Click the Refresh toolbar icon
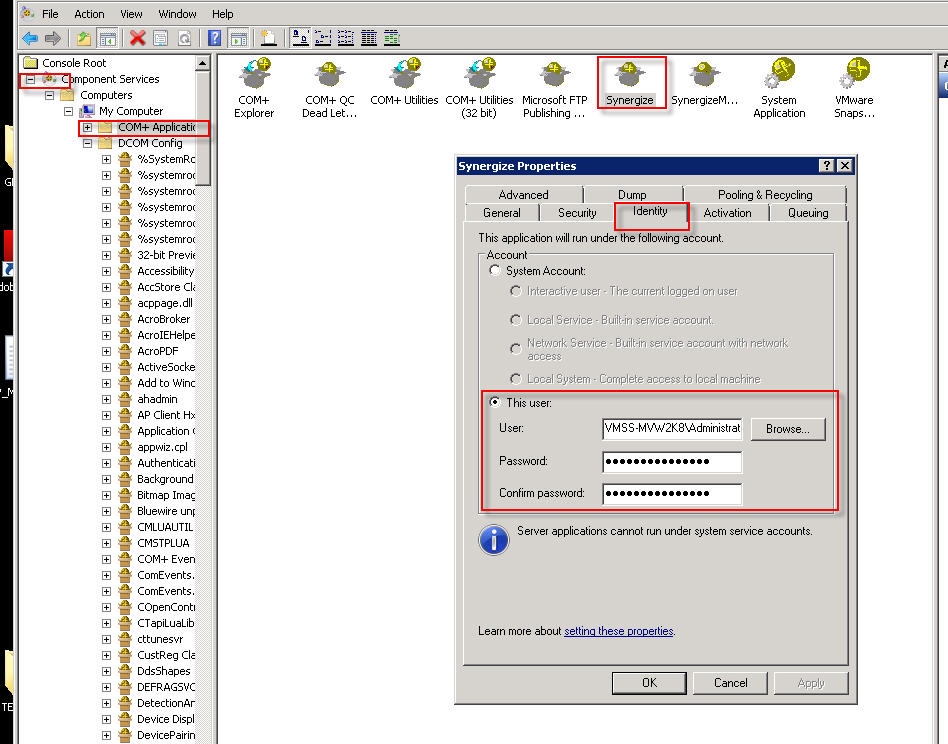This screenshot has height=744, width=948. (x=184, y=39)
